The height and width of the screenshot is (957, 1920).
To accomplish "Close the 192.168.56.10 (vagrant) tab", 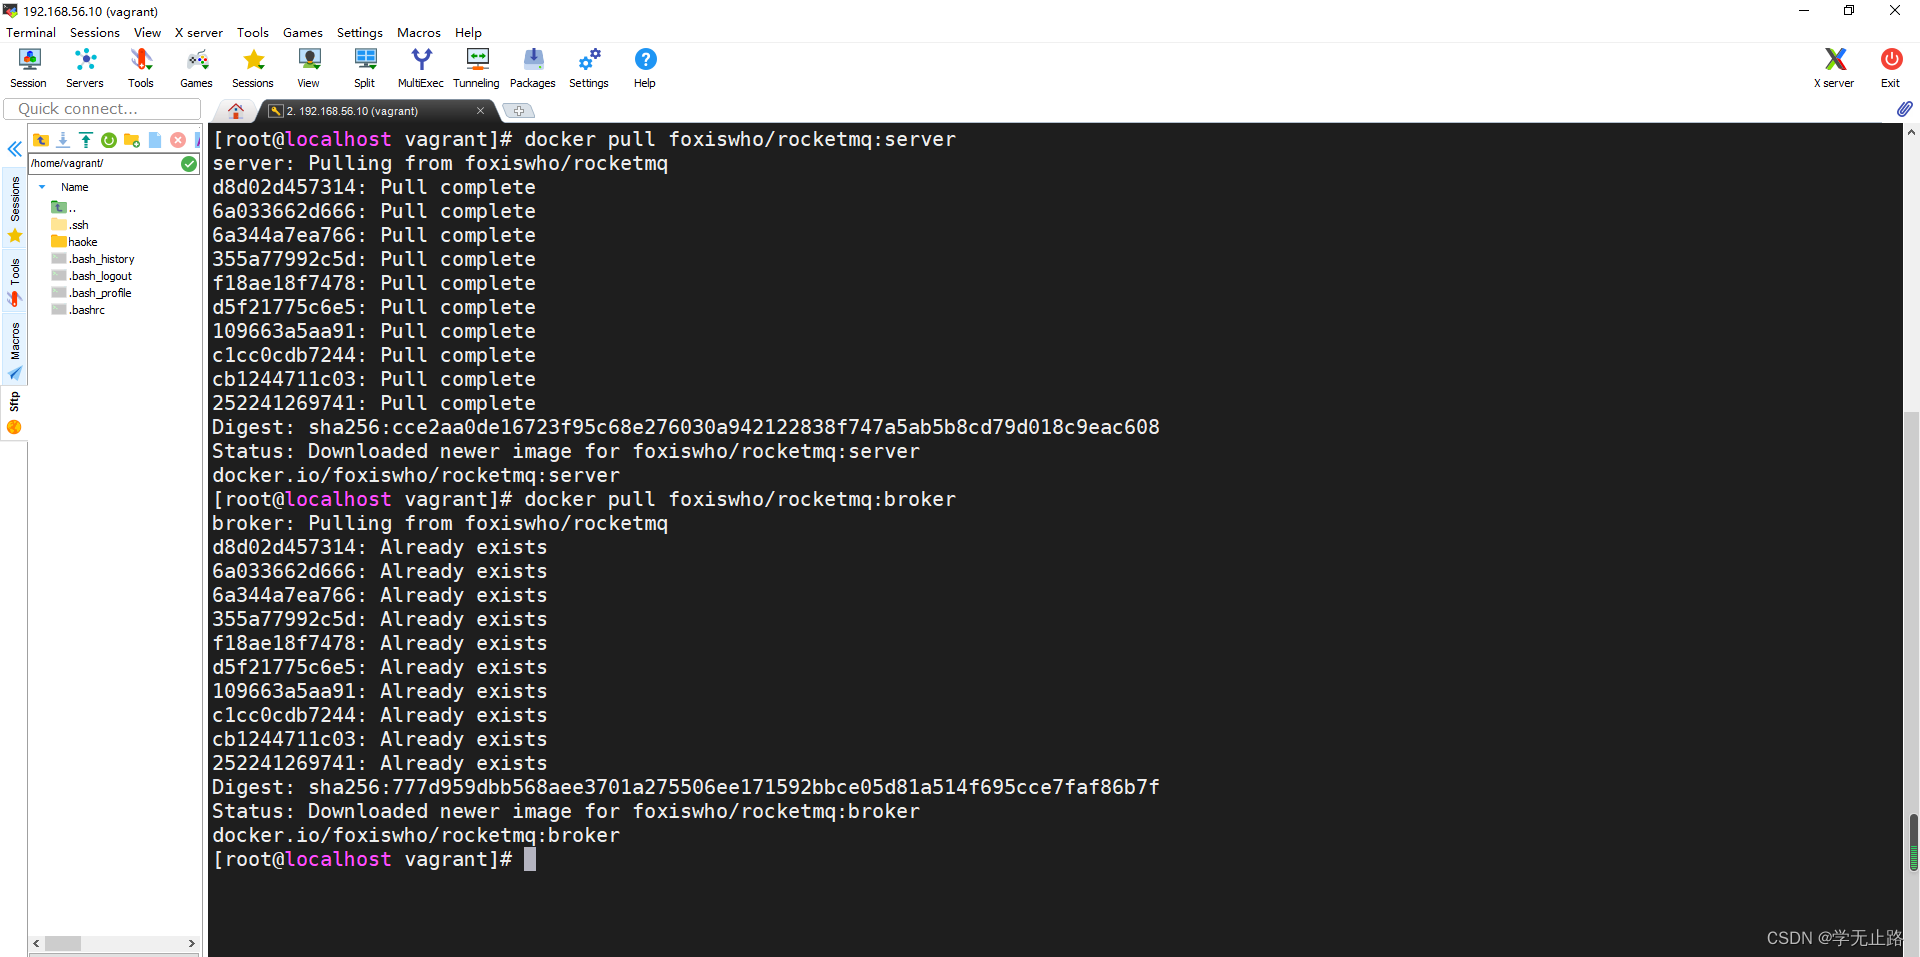I will pos(480,111).
